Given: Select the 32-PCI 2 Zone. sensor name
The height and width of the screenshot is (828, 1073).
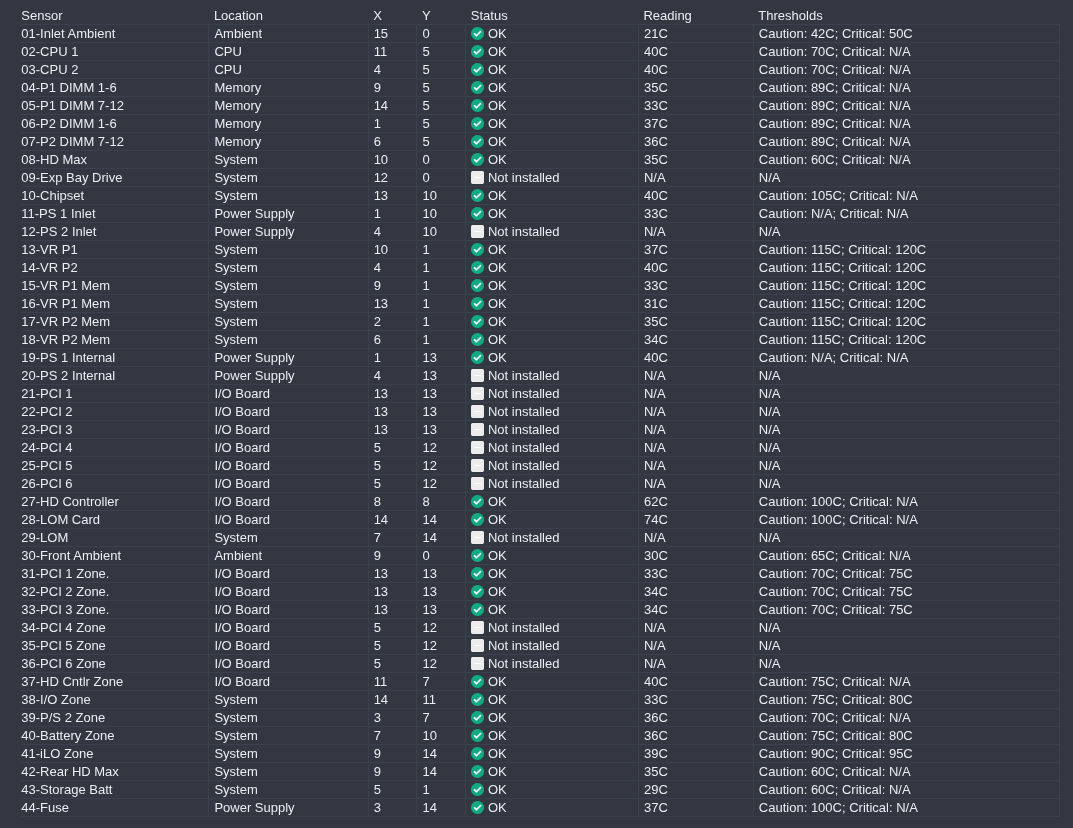Looking at the screenshot, I should 65,592.
